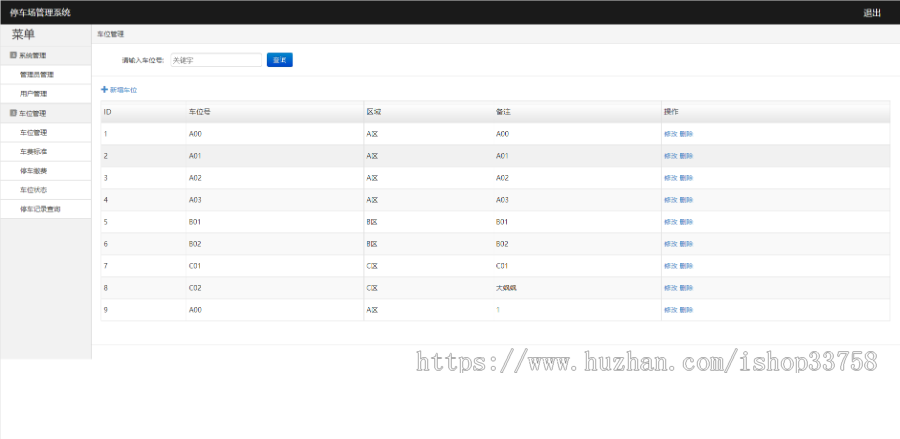The image size is (900, 439).
Task: Open the 用户管理 menu item
Action: [45, 94]
